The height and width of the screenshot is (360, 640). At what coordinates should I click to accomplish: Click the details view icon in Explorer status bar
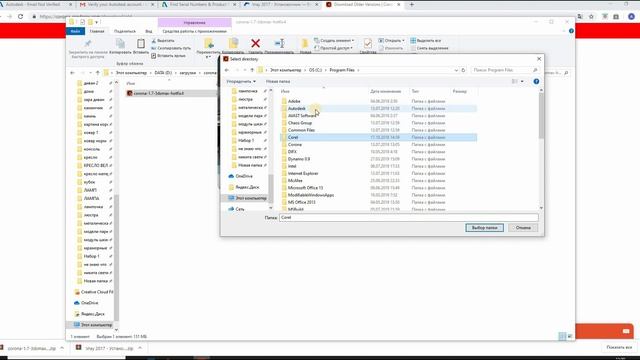[x=562, y=336]
